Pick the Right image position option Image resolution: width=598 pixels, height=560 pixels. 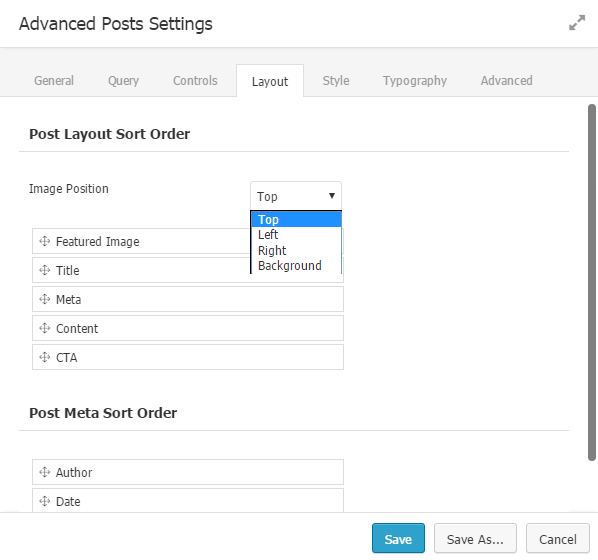pyautogui.click(x=296, y=250)
